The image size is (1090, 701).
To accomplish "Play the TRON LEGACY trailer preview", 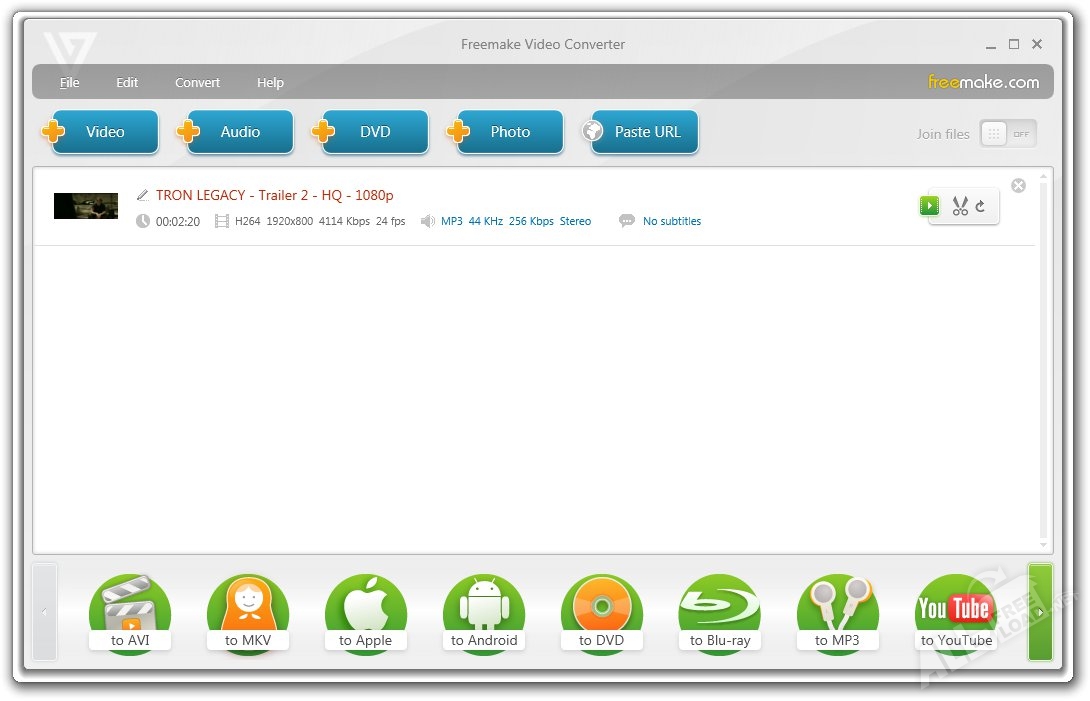I will click(930, 206).
